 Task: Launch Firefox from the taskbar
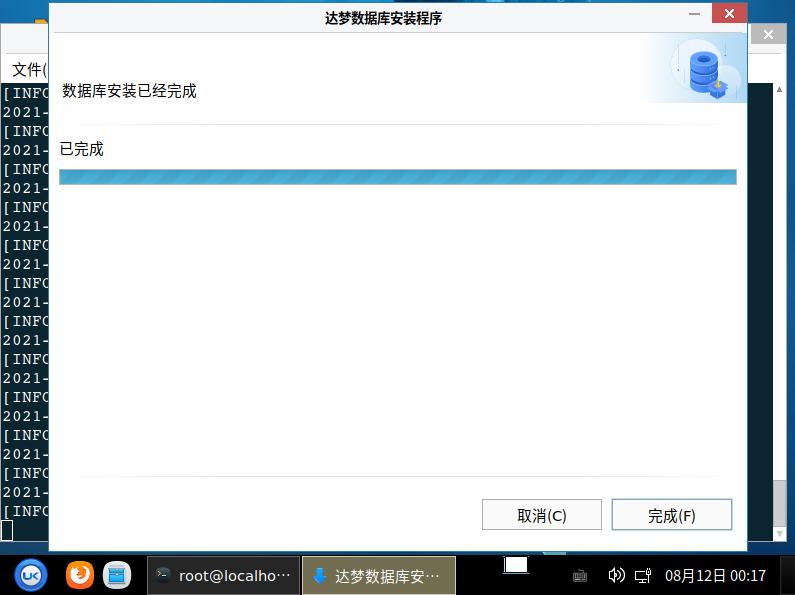coord(80,575)
